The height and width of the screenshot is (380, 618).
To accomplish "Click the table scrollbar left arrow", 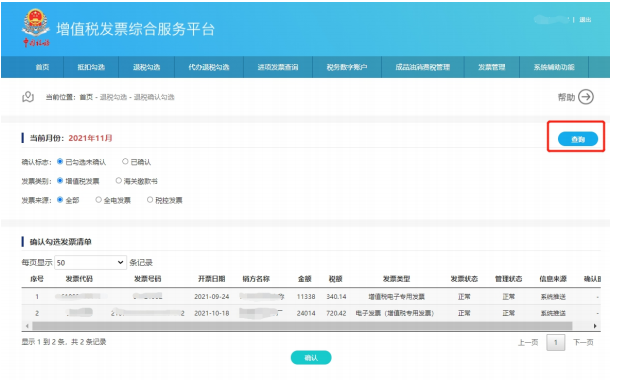I will click(27, 326).
